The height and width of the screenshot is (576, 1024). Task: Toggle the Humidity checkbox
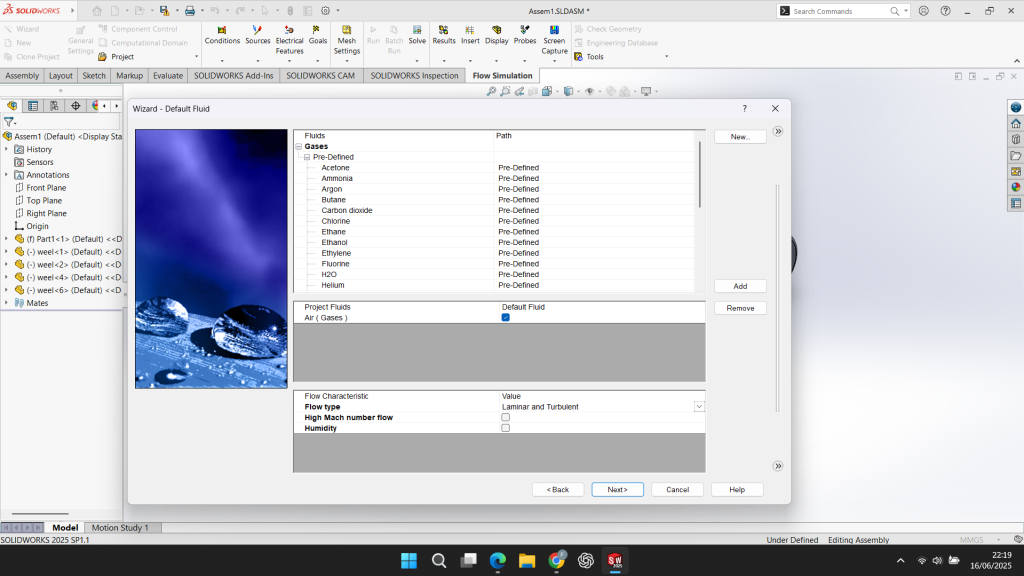[x=506, y=428]
